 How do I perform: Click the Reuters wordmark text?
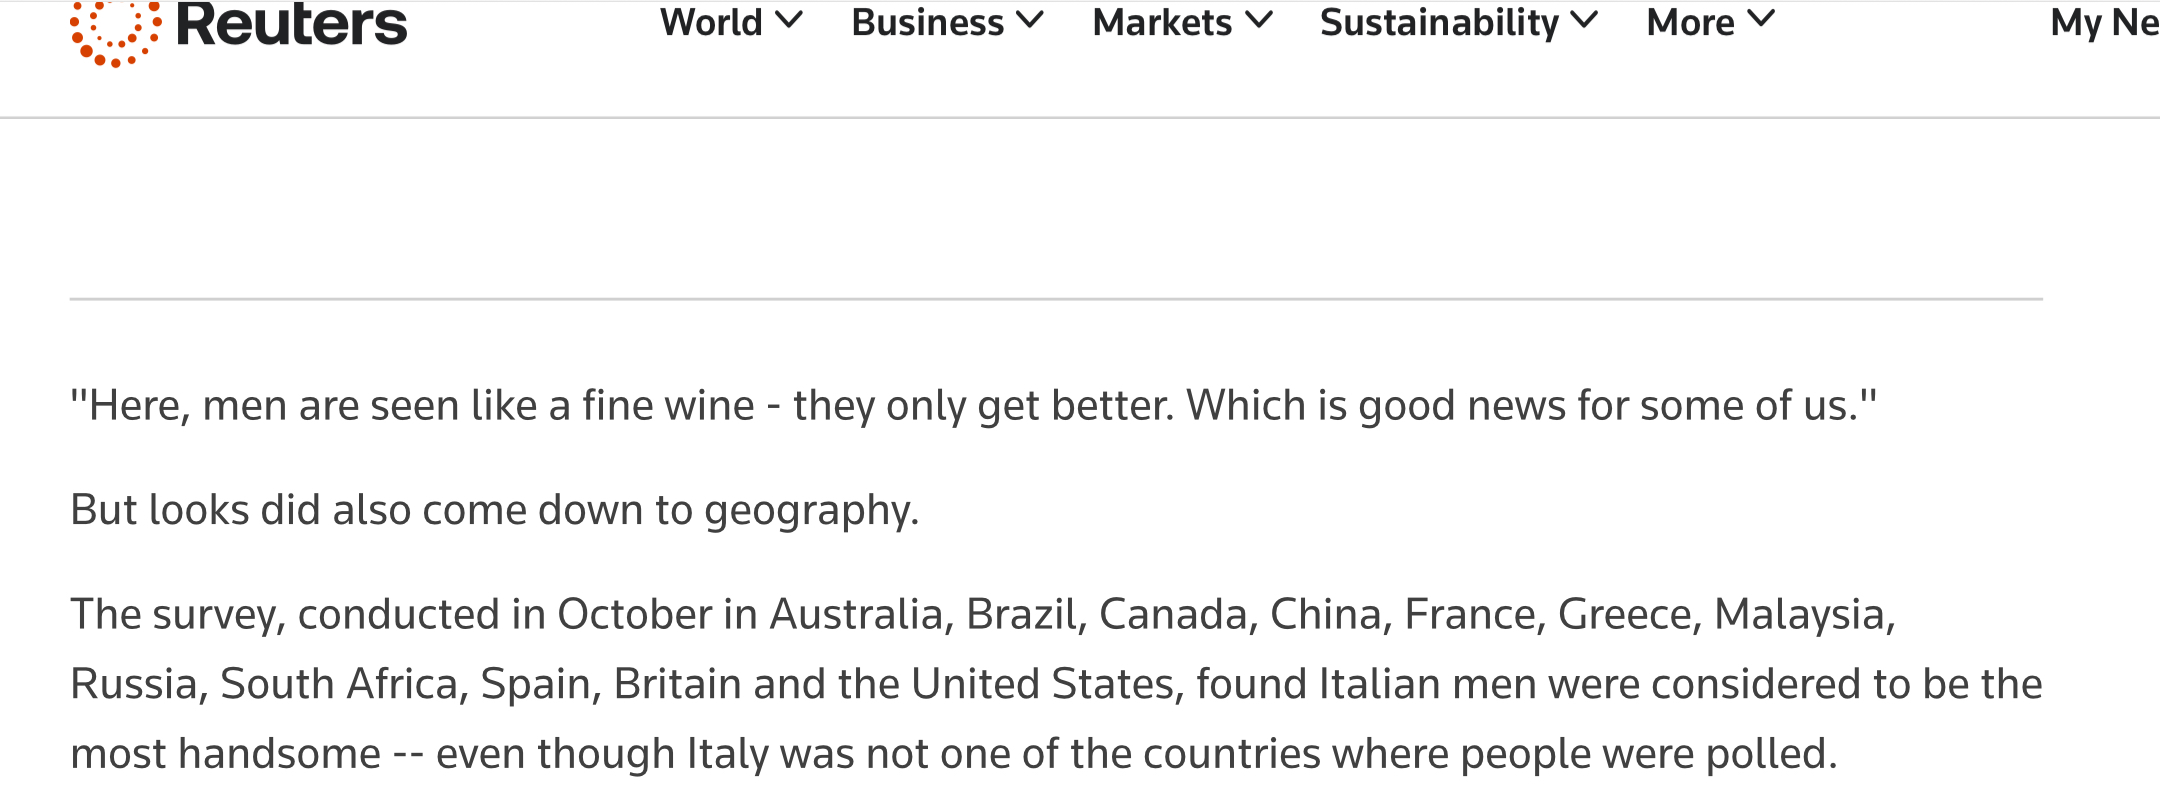(291, 24)
